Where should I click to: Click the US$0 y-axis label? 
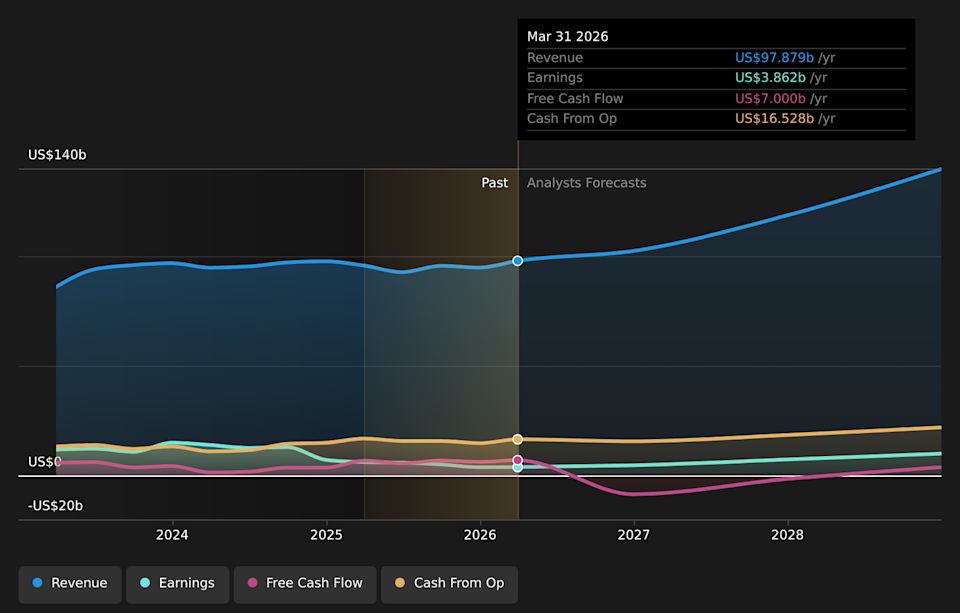pyautogui.click(x=45, y=462)
